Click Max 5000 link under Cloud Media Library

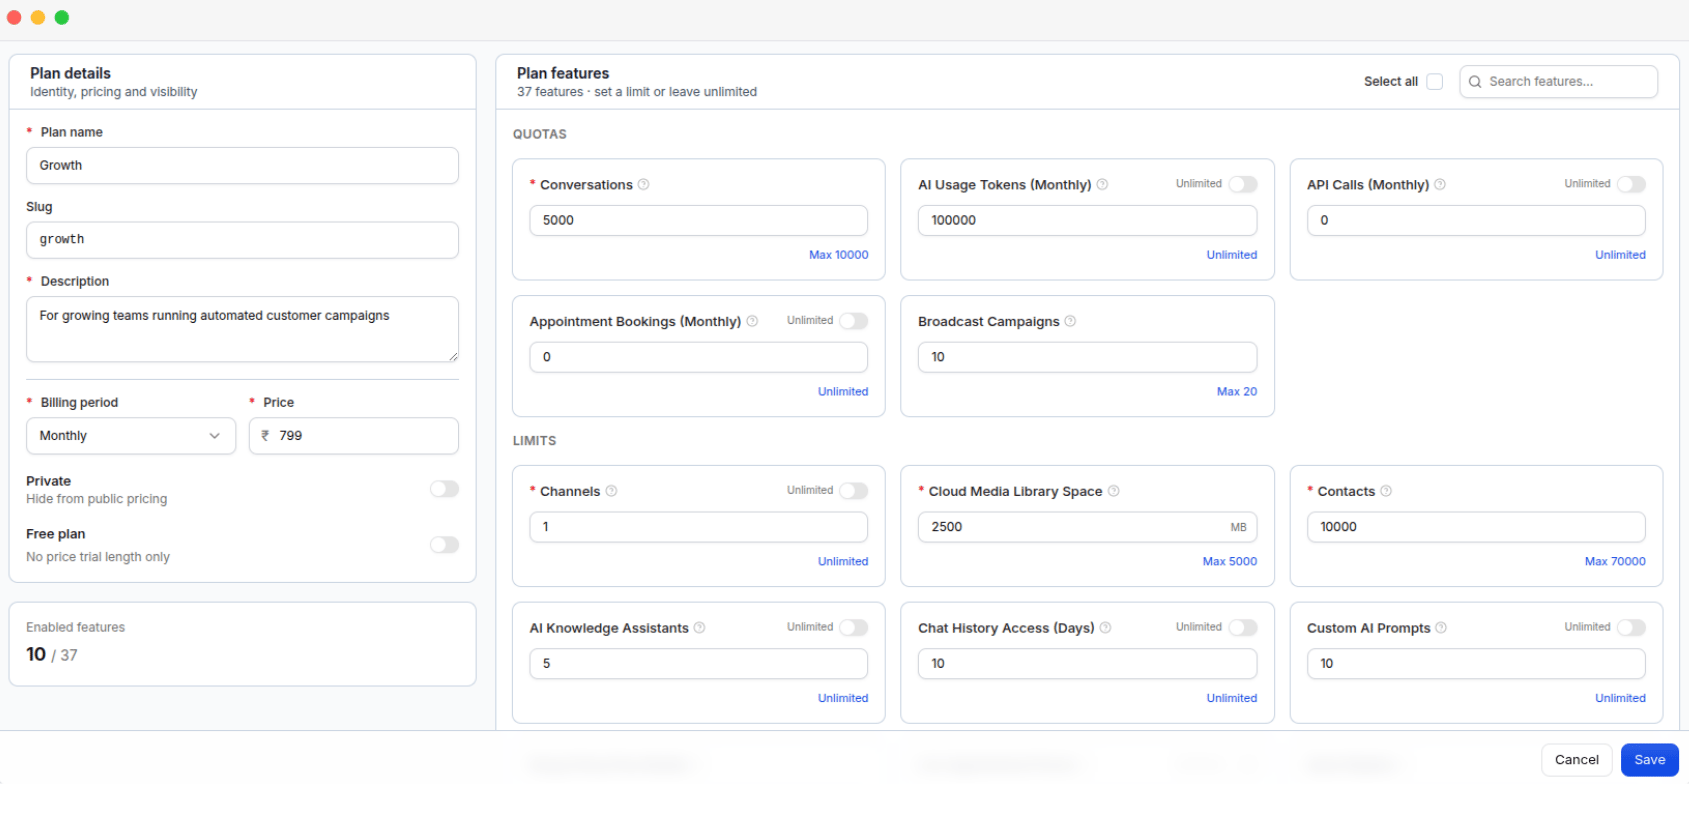pyautogui.click(x=1230, y=562)
